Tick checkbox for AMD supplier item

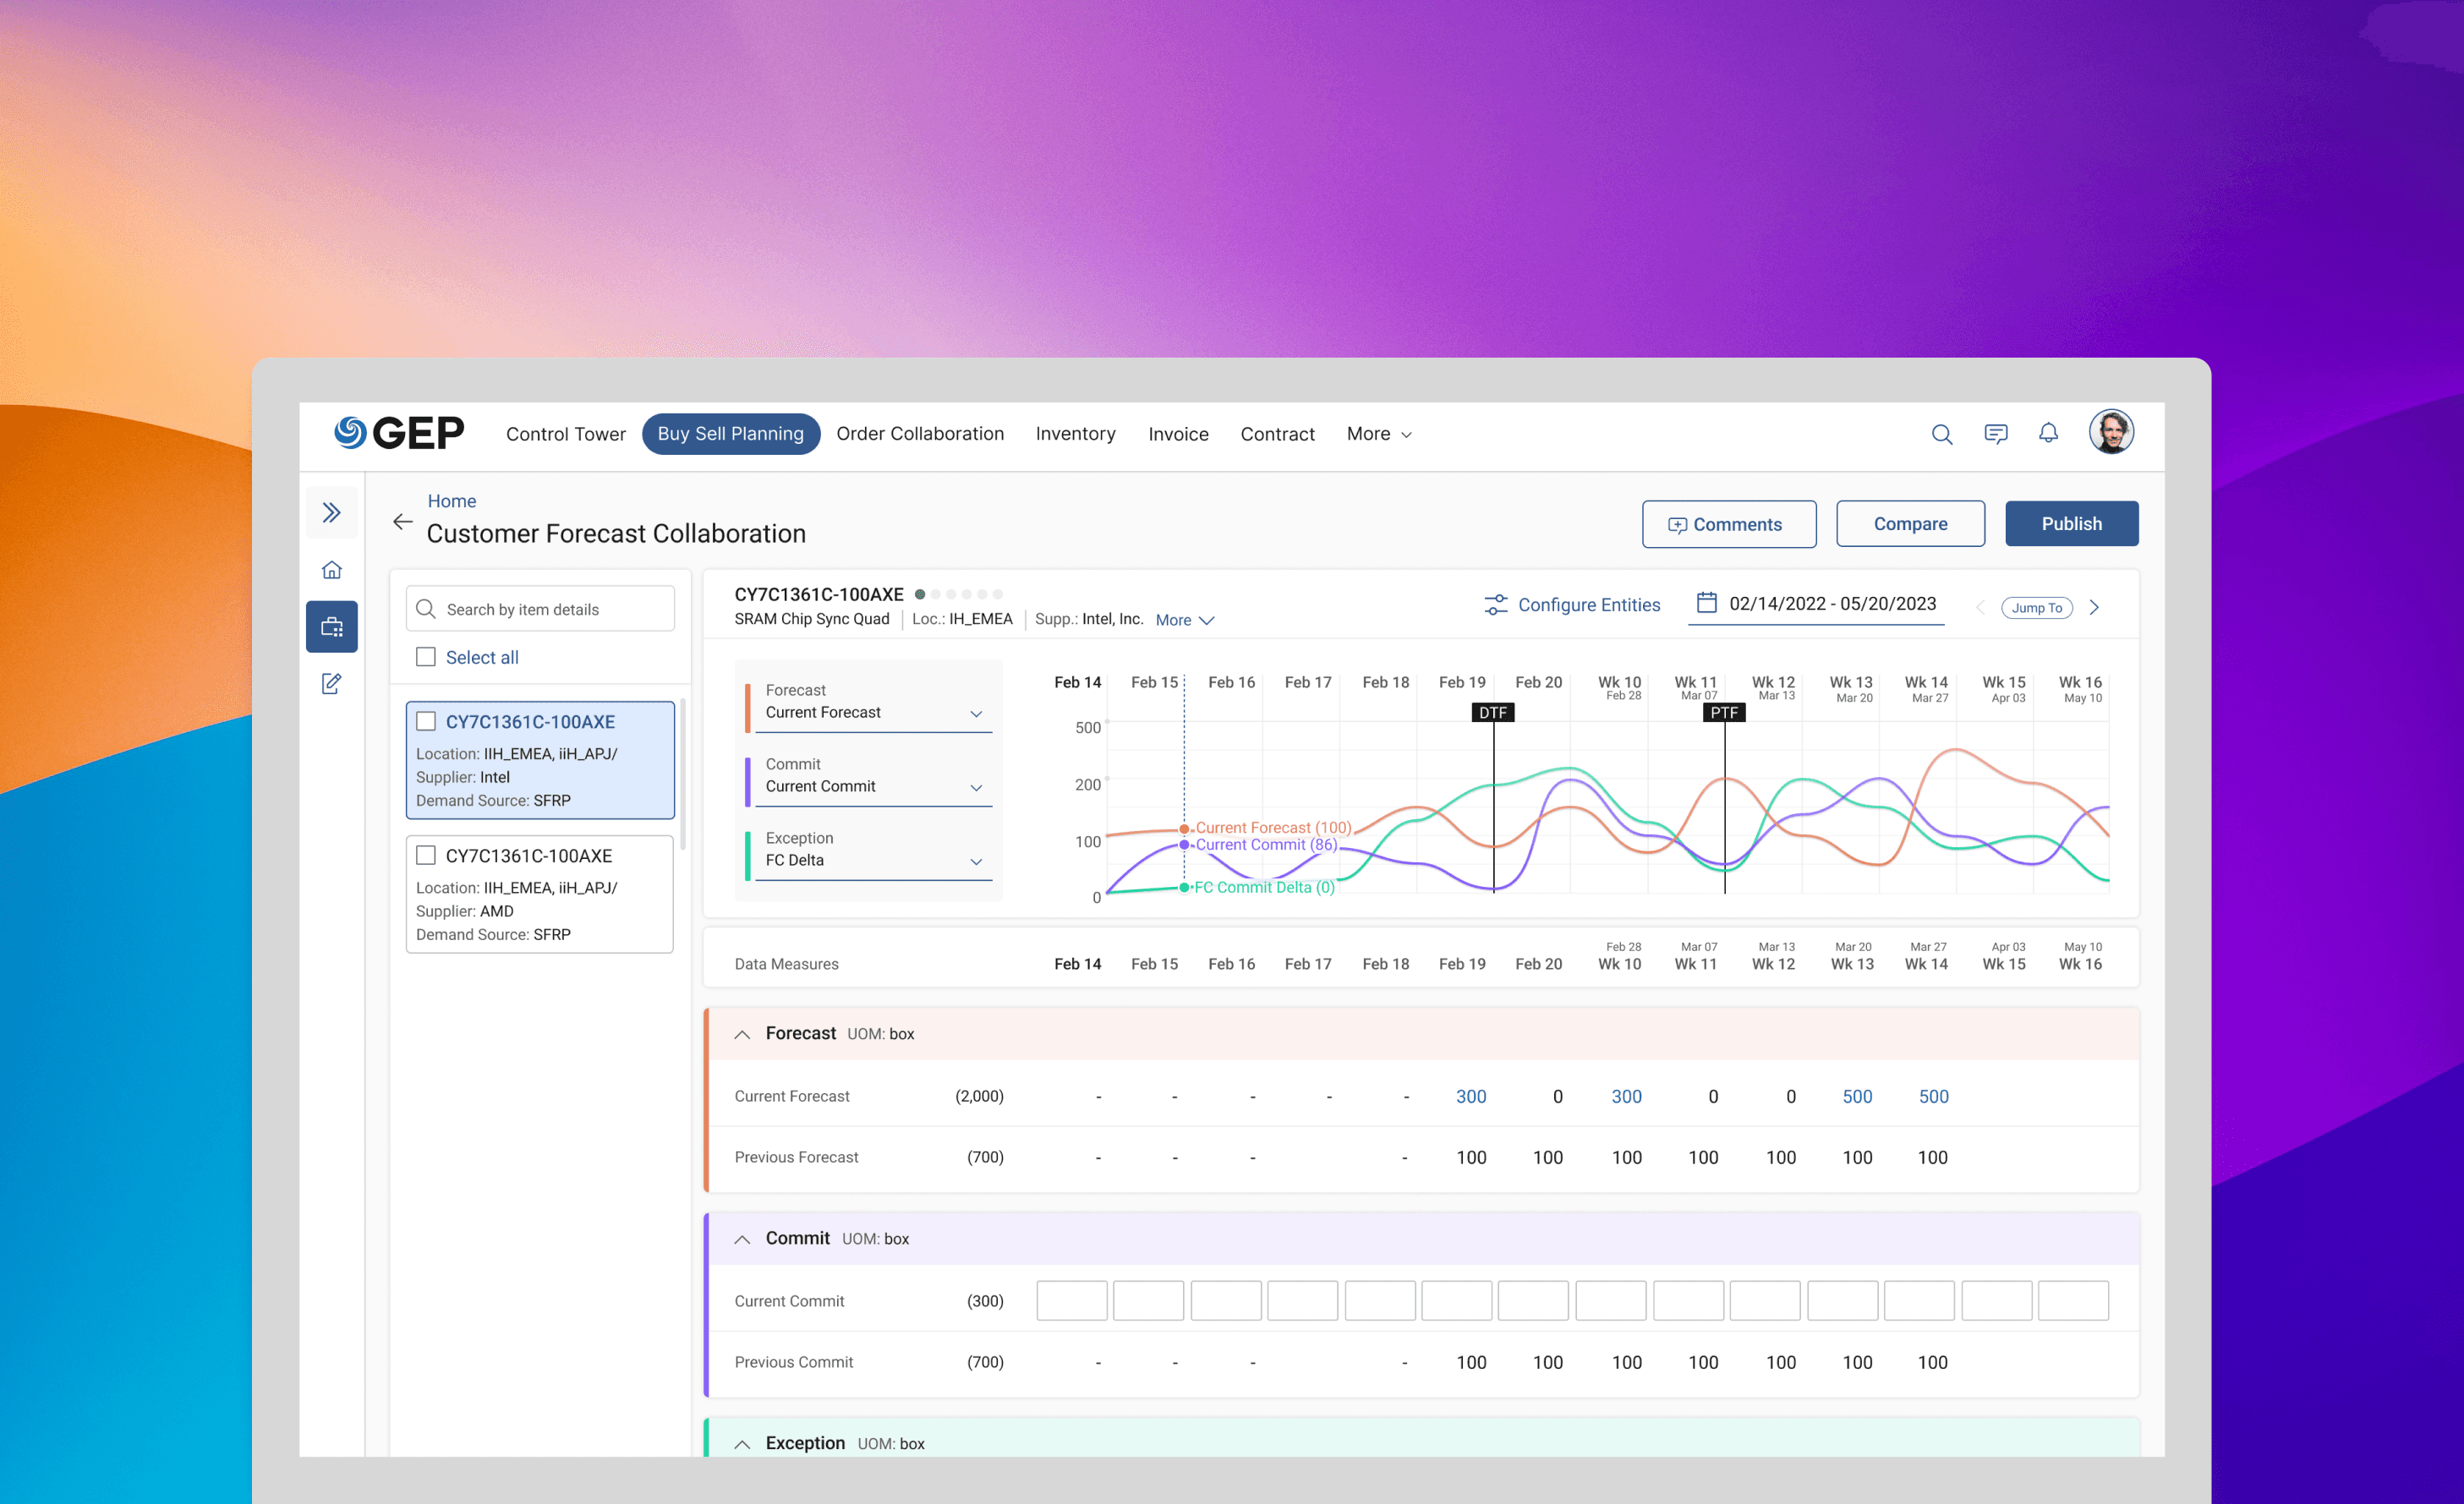pos(426,856)
